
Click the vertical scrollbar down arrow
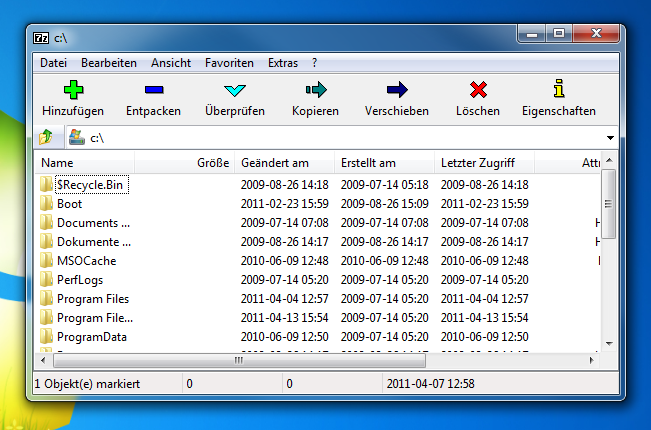click(609, 346)
